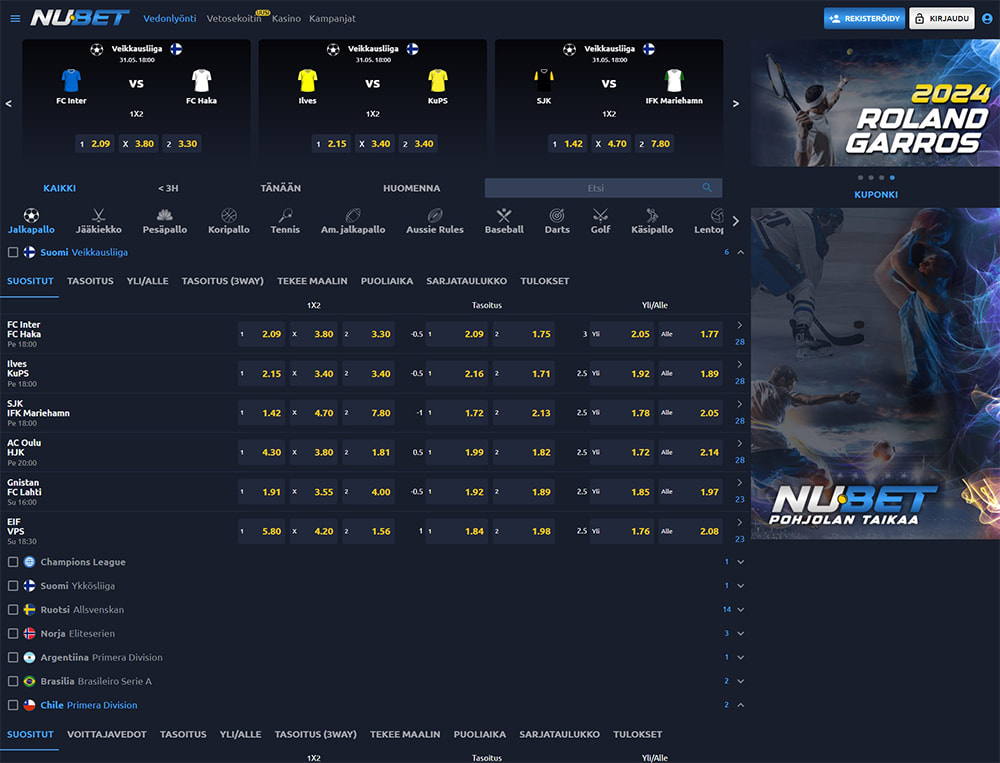The height and width of the screenshot is (763, 1000).
Task: Open Veikkausliiga TEKEE MAALIN tab
Action: pos(312,281)
